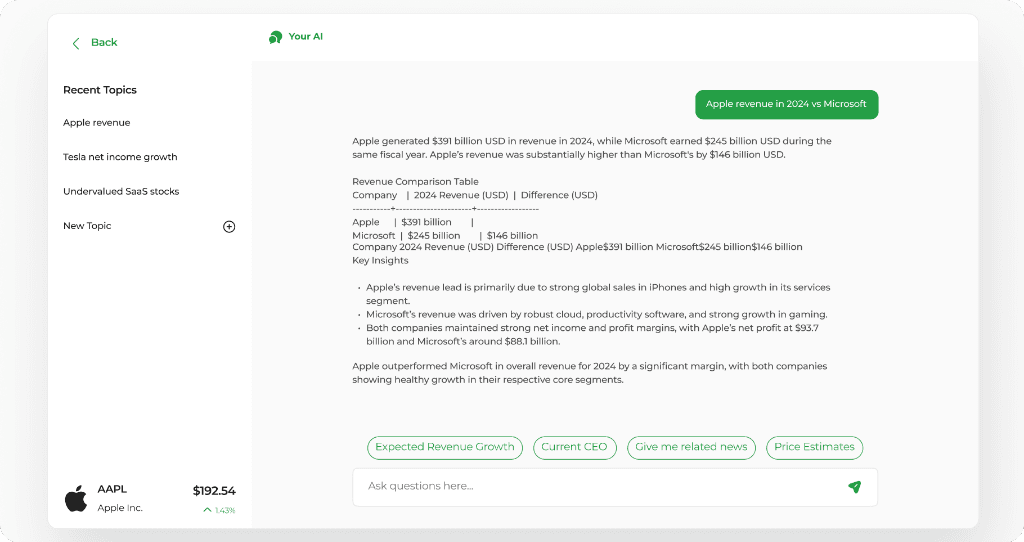Image resolution: width=1024 pixels, height=542 pixels.
Task: Click the opening paragraph 'Apple generated $391 billion USD'
Action: pyautogui.click(x=592, y=148)
